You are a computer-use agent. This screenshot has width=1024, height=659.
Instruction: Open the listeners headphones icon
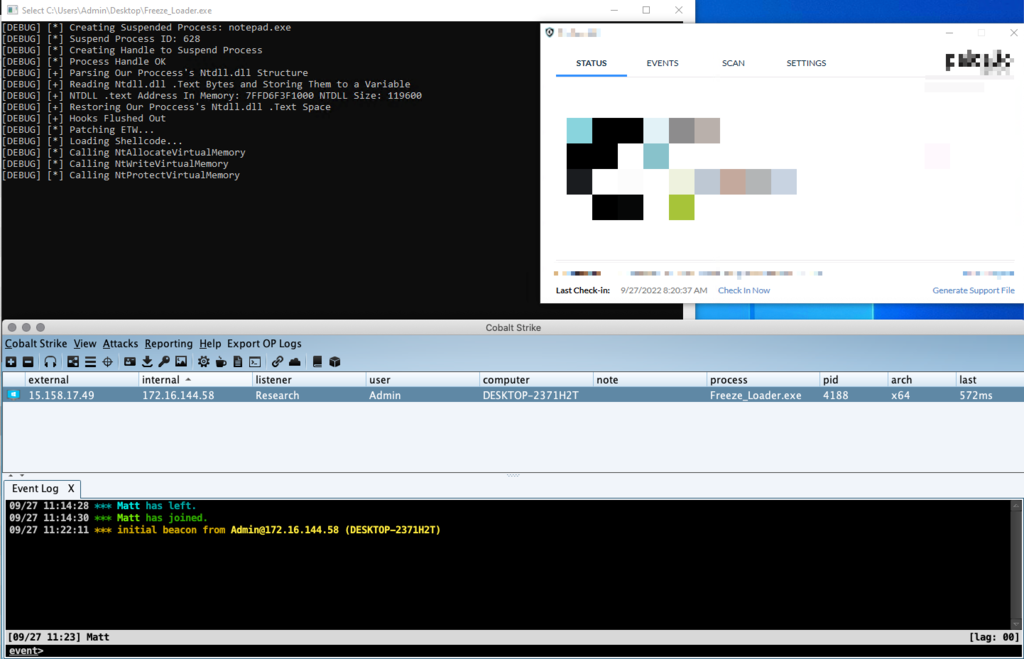pos(50,362)
